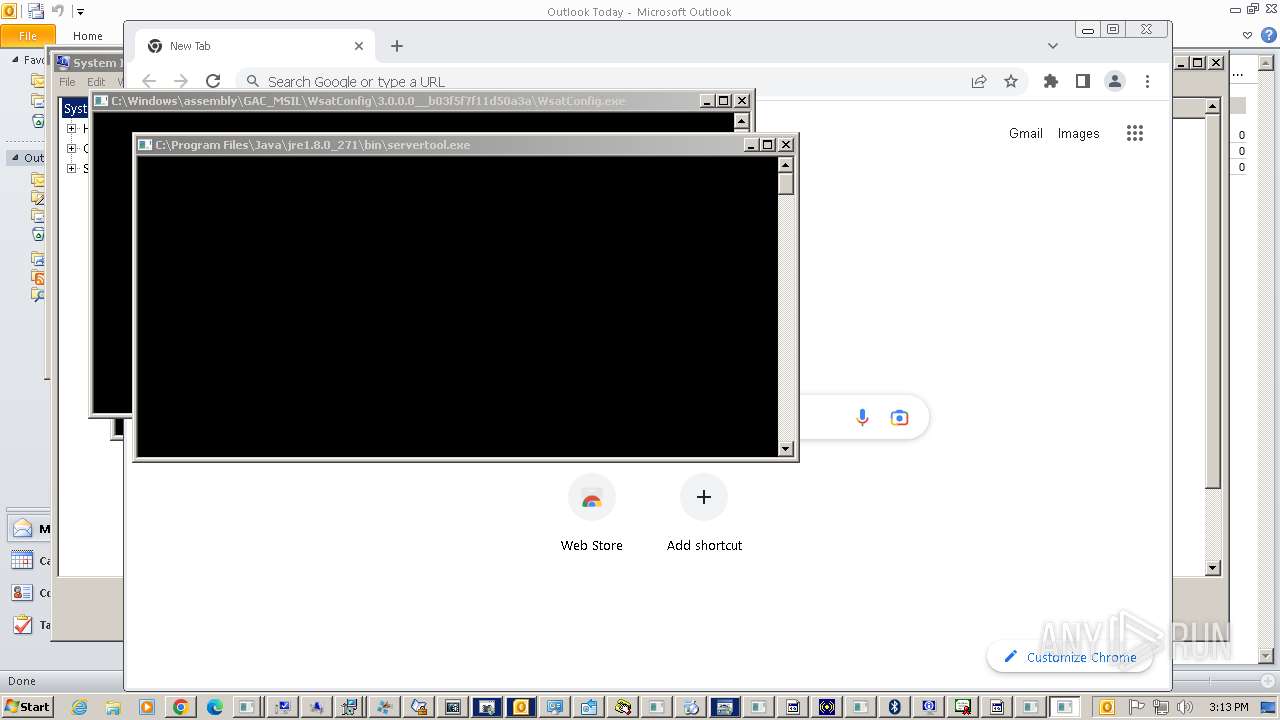Open Action Center flag in tray
Viewport: 1280px width, 720px height.
[1136, 707]
